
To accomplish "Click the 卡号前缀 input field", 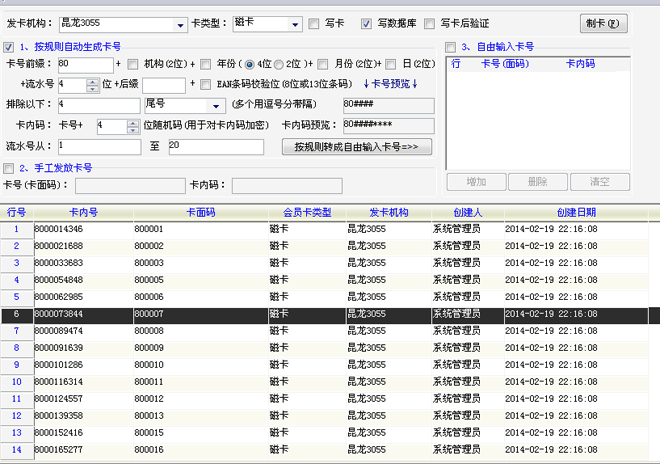I will 85,65.
